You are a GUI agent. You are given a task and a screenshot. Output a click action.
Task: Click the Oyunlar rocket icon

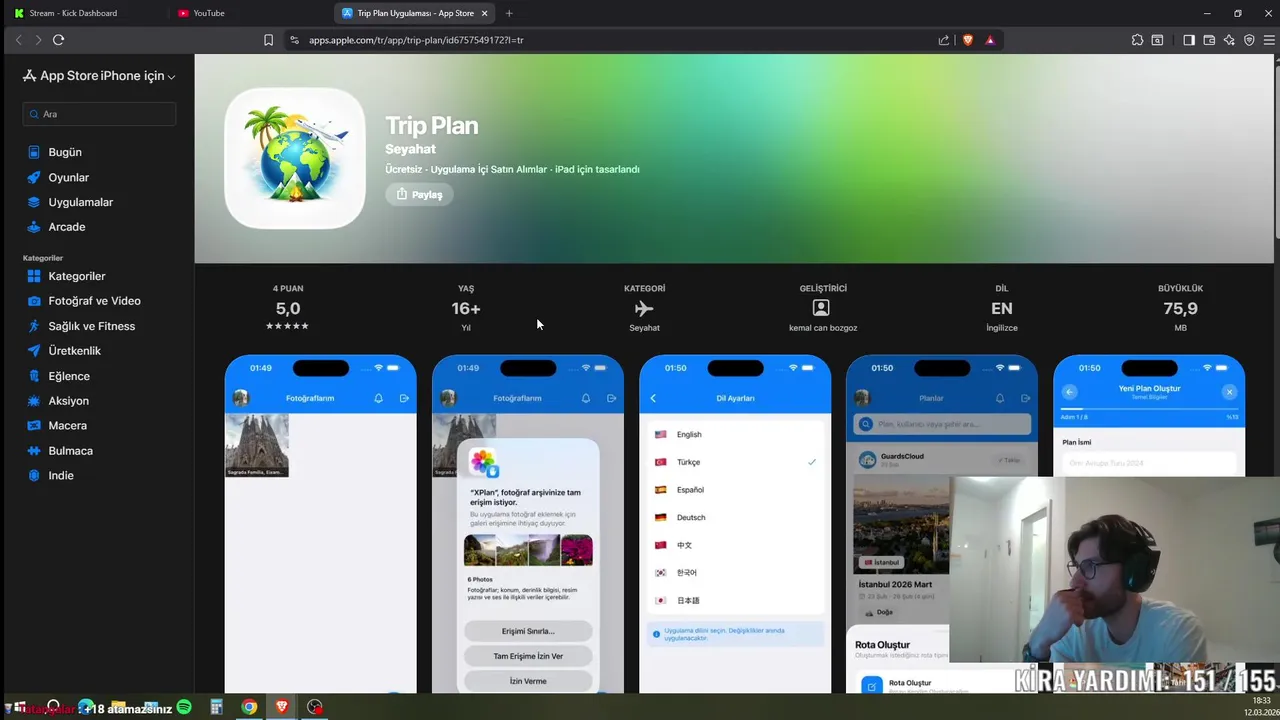tap(34, 177)
